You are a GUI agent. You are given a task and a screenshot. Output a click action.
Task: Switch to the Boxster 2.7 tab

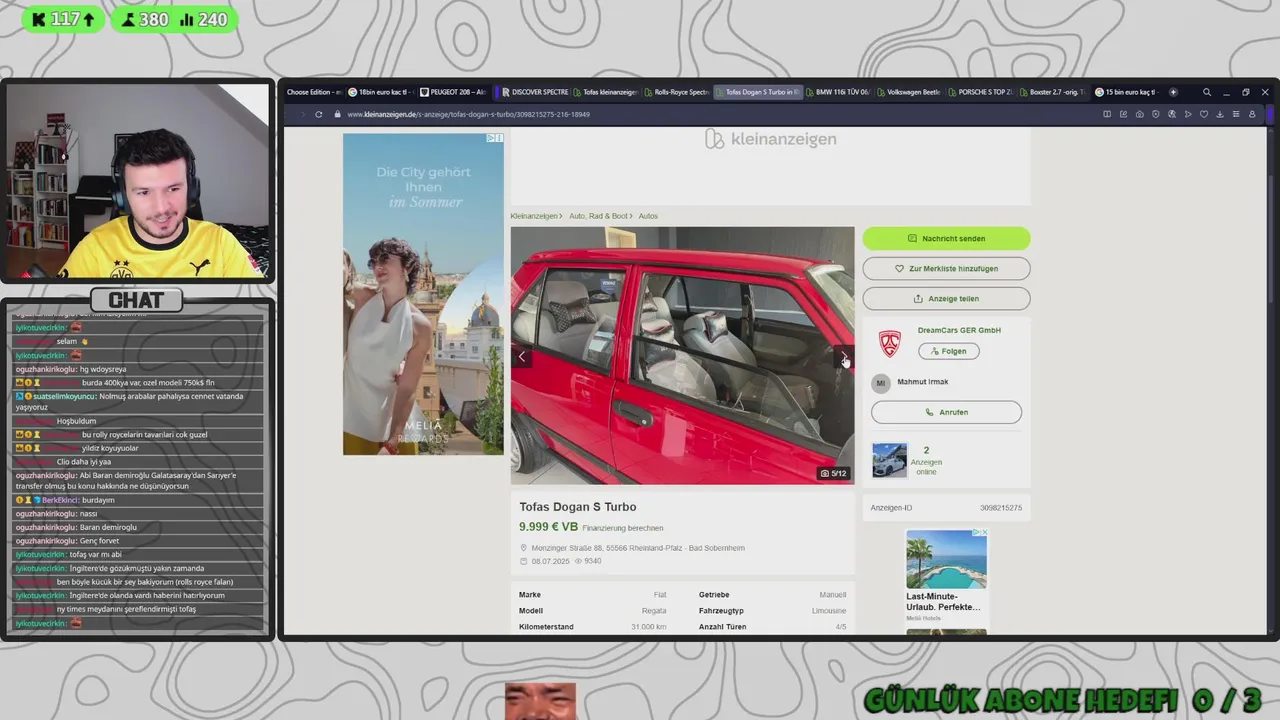[x=1051, y=92]
